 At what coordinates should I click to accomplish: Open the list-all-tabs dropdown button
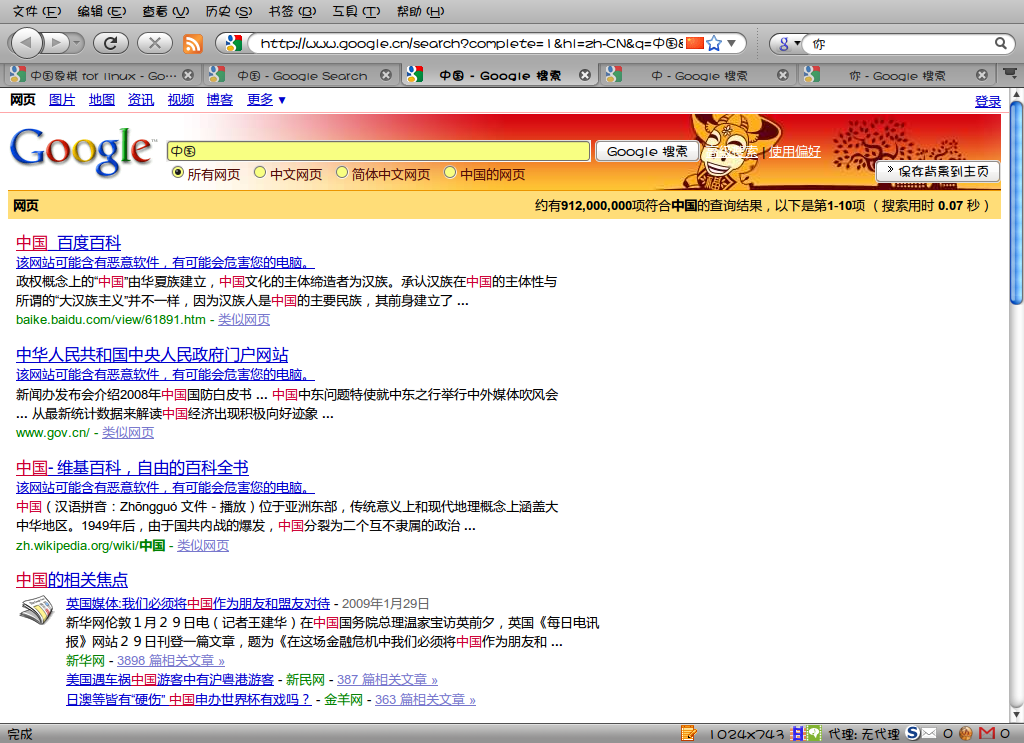(1010, 74)
